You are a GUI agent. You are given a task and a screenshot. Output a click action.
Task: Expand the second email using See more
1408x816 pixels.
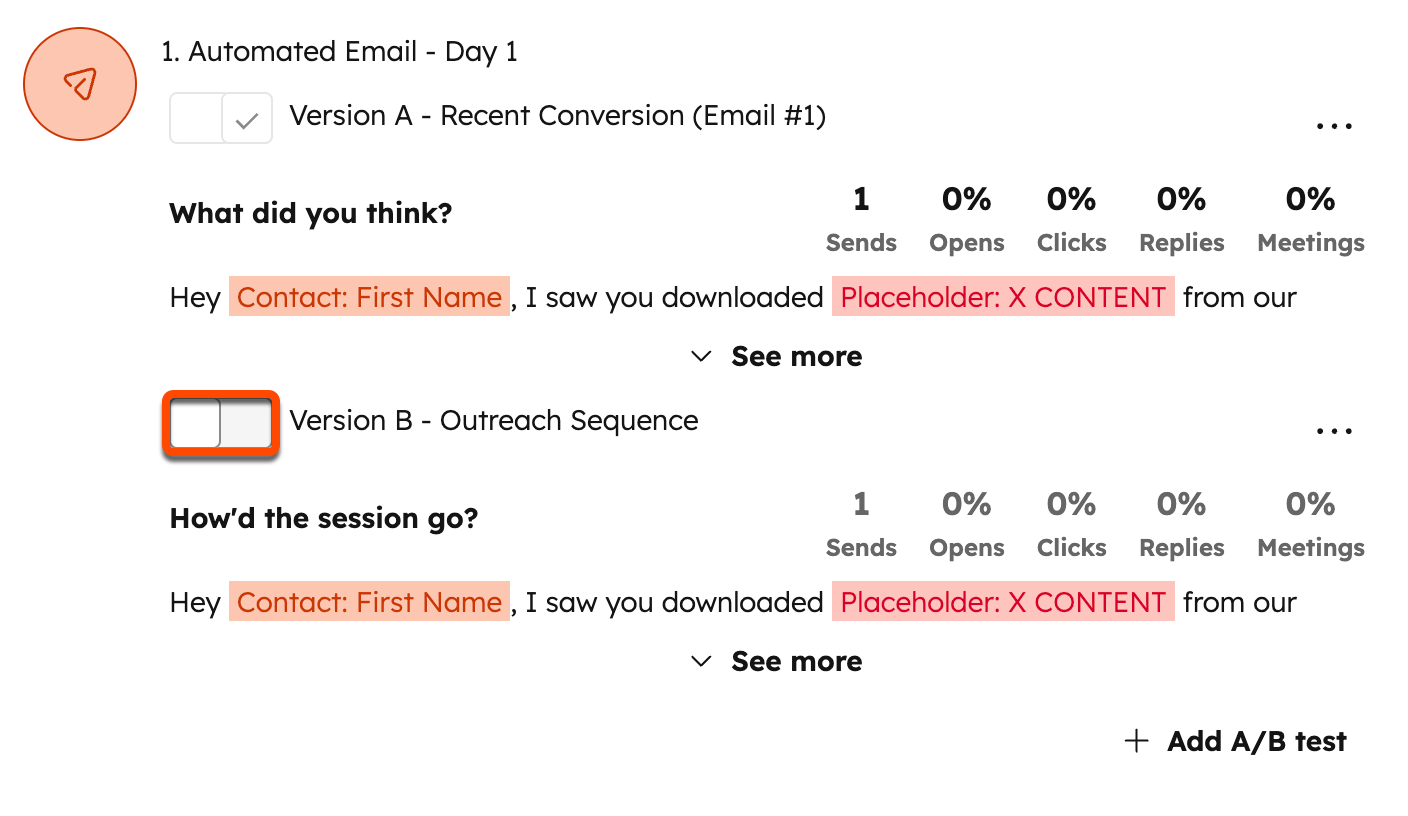coord(796,661)
